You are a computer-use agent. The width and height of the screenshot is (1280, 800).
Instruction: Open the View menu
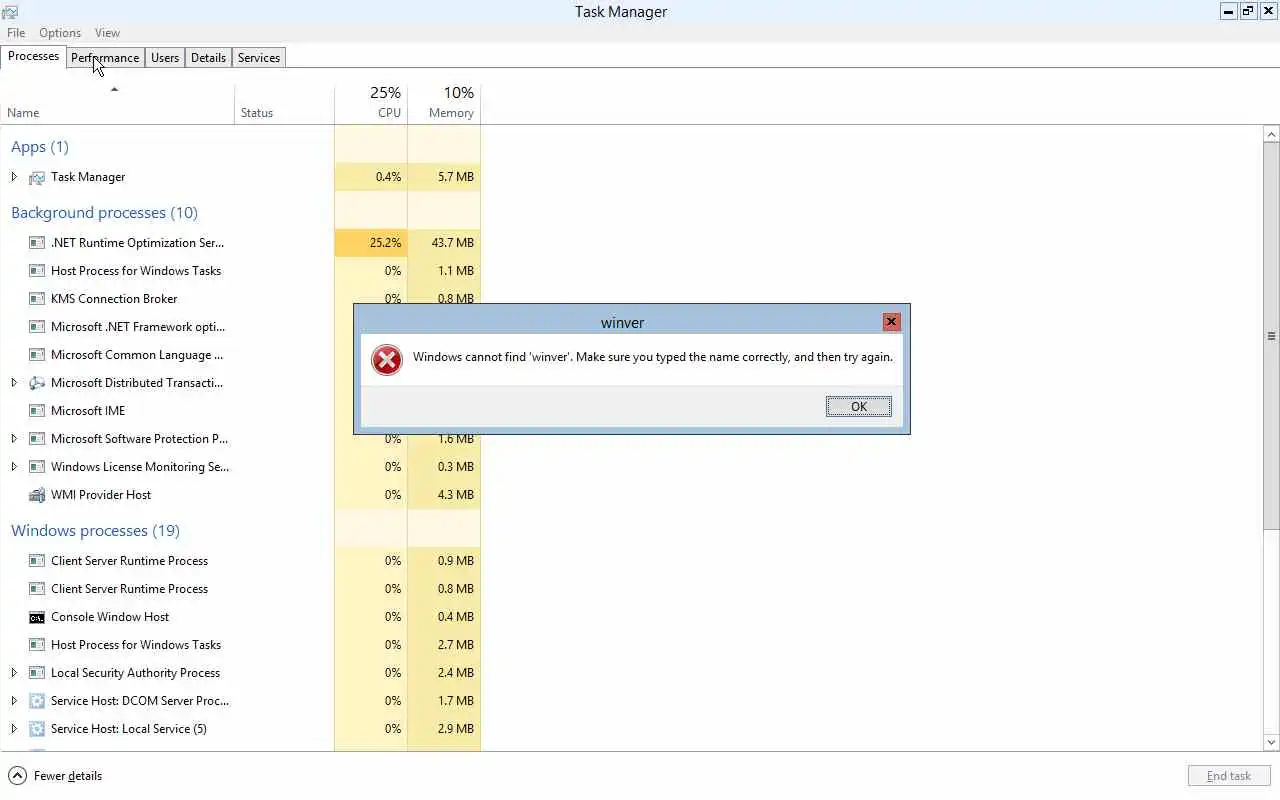pyautogui.click(x=107, y=33)
